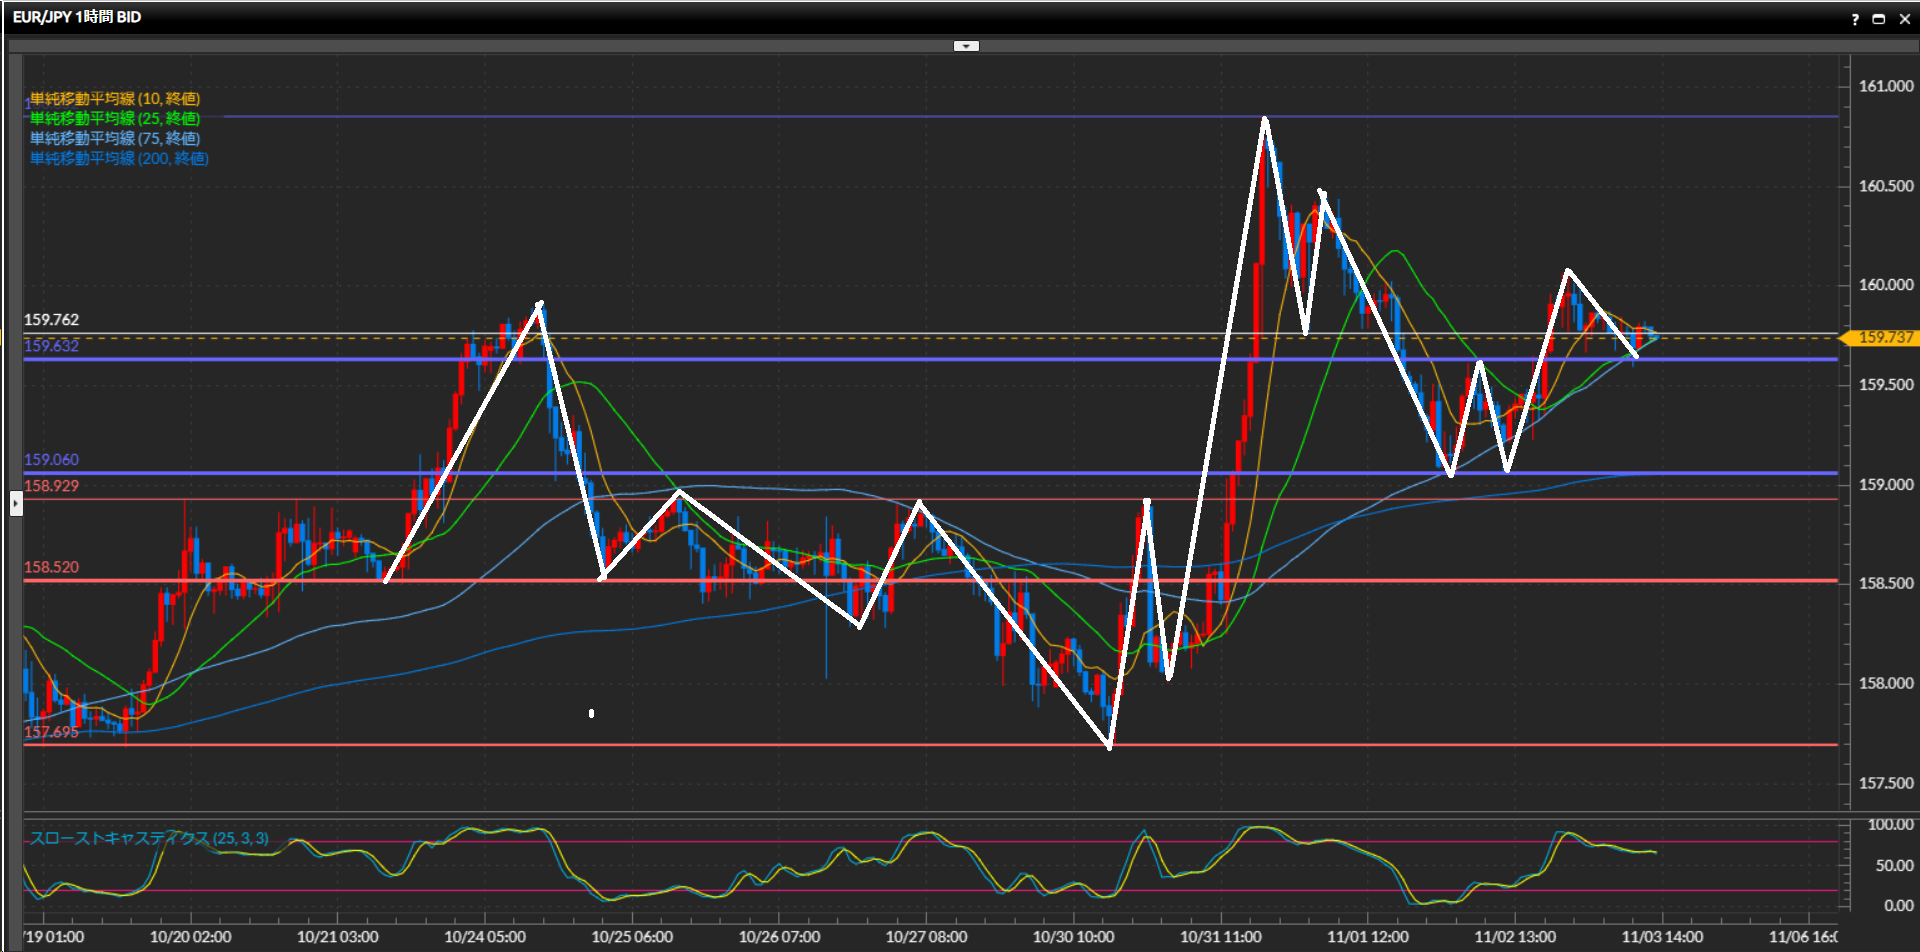Screen dimensions: 1920x952
Task: Click the white line label 159.762
Action: point(51,320)
